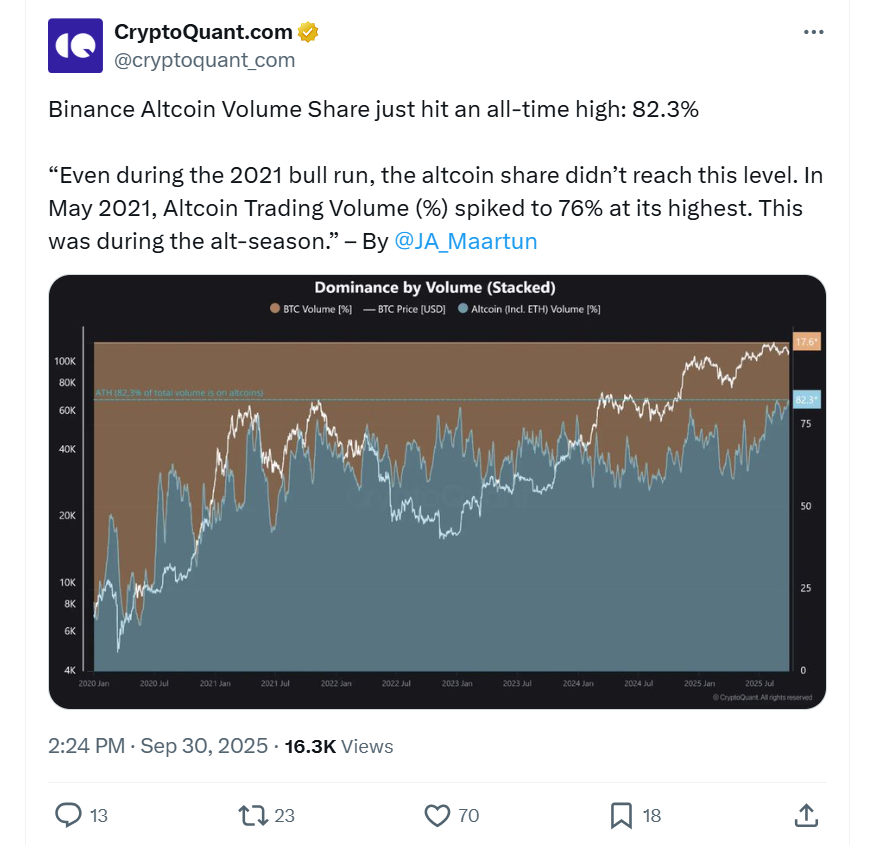Like the post with the heart icon
The image size is (876, 845).
(437, 816)
